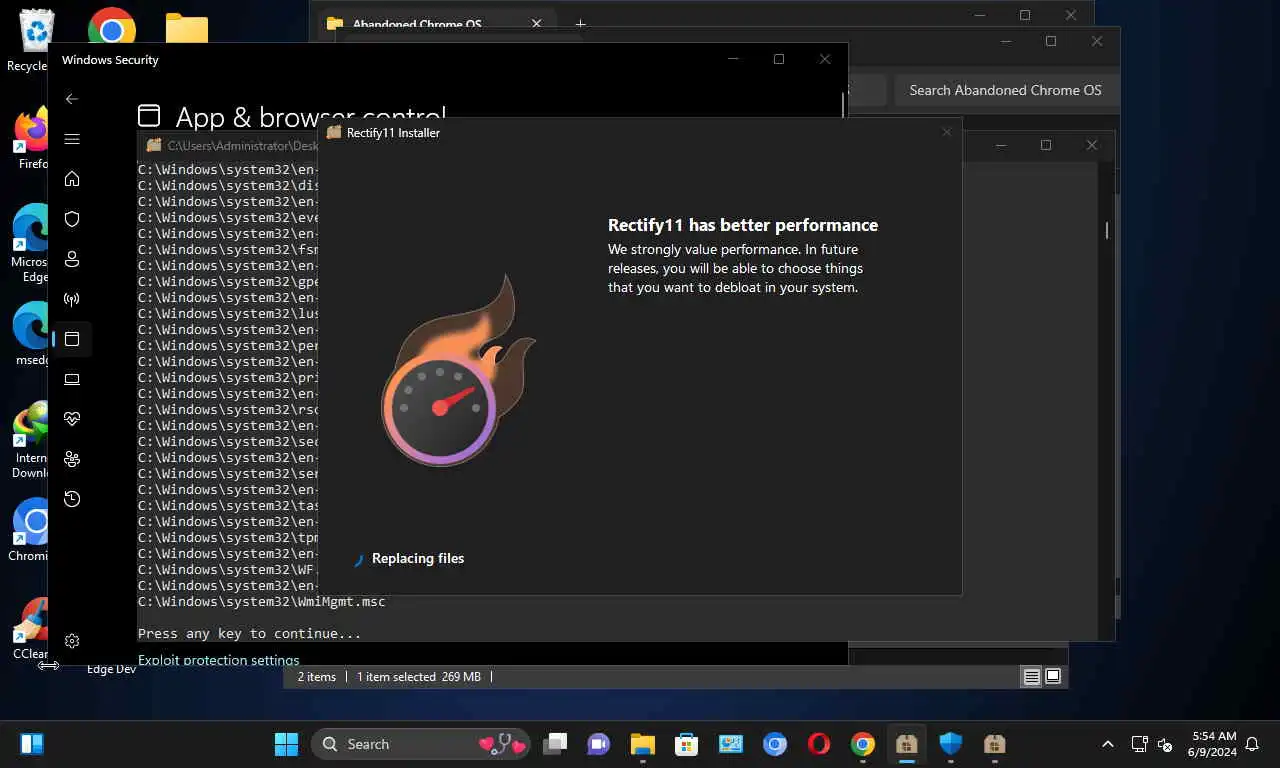Image resolution: width=1280 pixels, height=768 pixels.
Task: Go back using Windows Security back arrow
Action: pyautogui.click(x=71, y=99)
